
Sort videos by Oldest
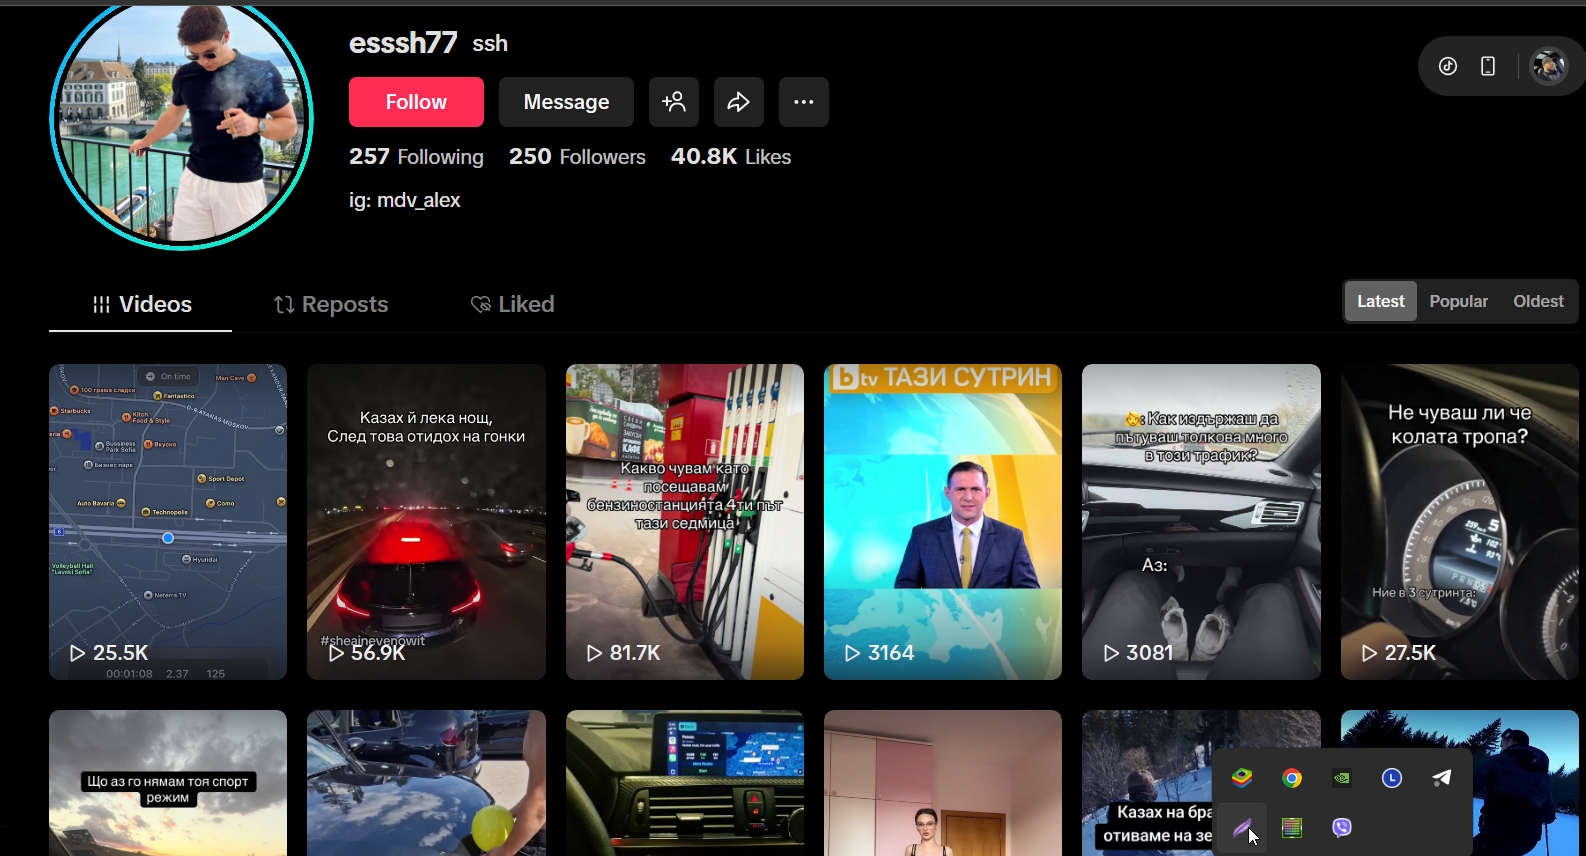click(x=1538, y=301)
